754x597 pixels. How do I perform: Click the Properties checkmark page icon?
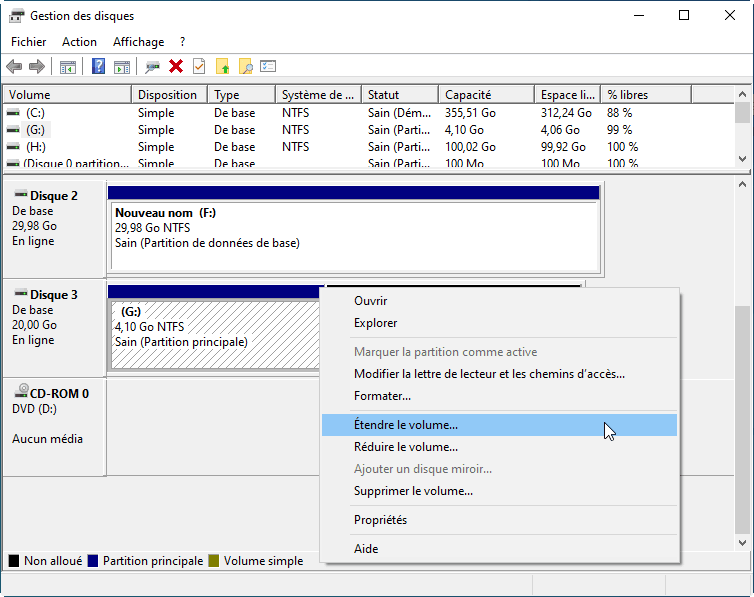tap(199, 67)
